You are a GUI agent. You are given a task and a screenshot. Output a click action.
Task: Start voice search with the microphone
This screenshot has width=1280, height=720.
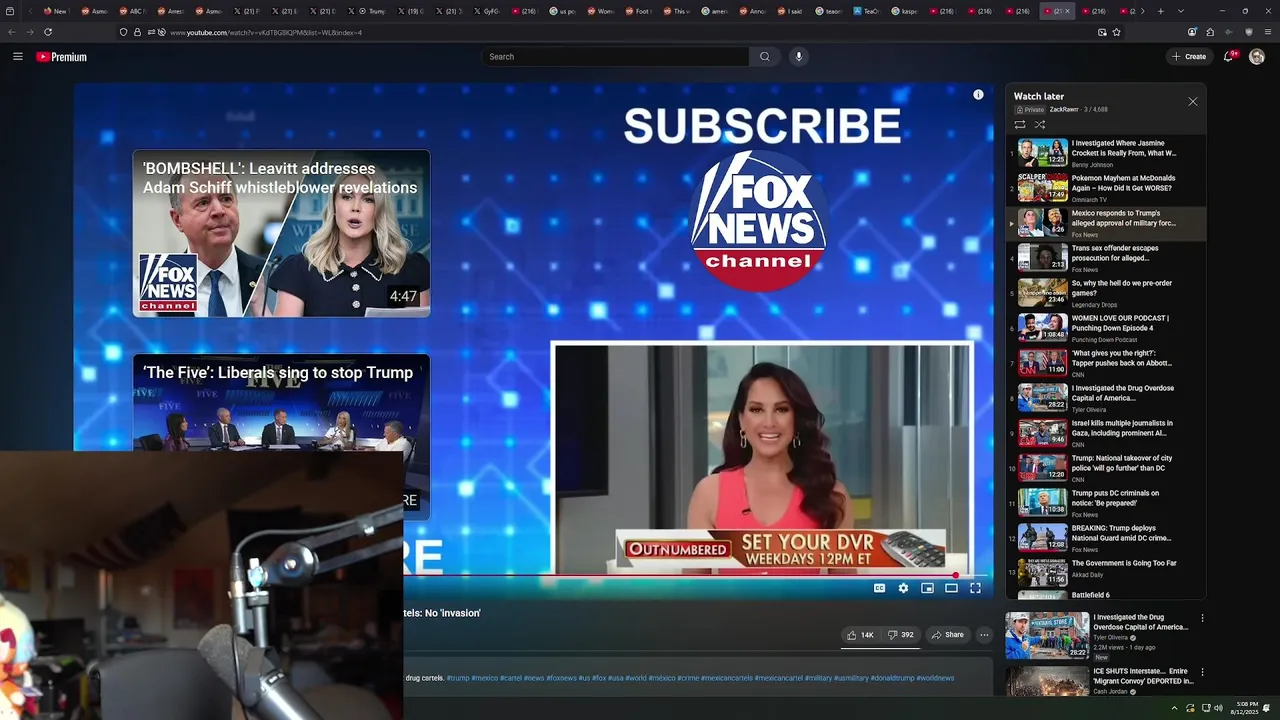798,57
